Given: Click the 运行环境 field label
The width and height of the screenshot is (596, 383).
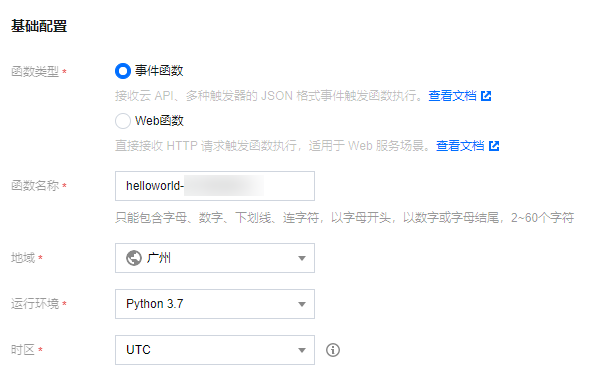Looking at the screenshot, I should point(35,304).
